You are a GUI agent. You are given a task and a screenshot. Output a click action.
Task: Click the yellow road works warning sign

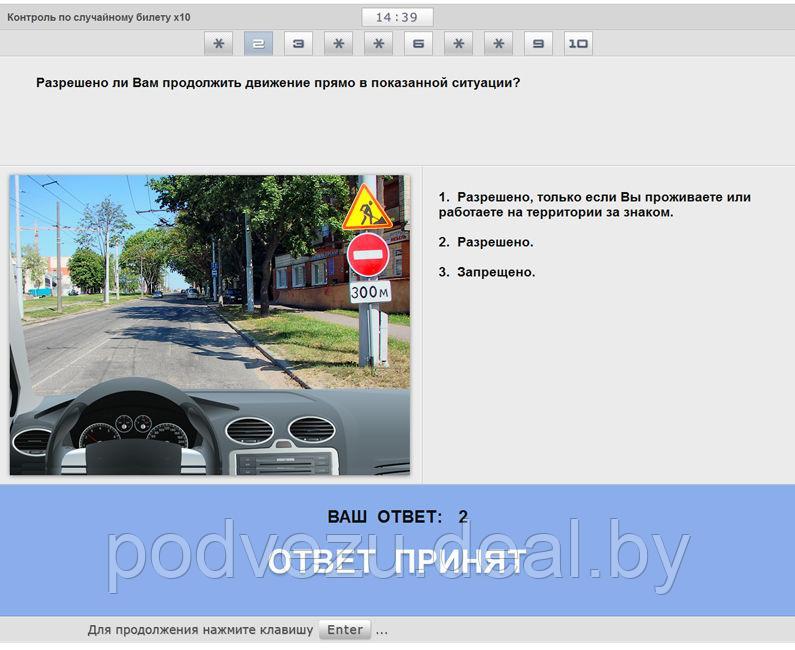tap(367, 210)
